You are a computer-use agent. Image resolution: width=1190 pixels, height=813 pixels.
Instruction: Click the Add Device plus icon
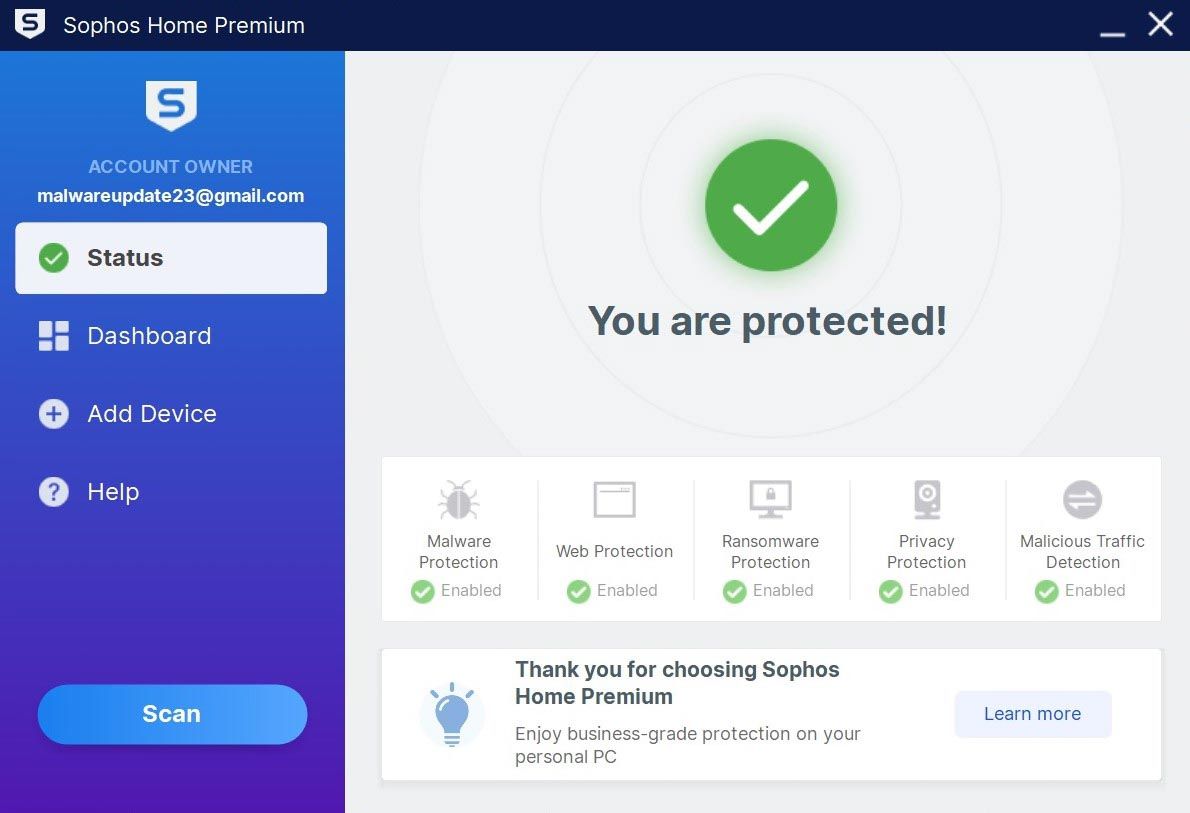pos(54,413)
